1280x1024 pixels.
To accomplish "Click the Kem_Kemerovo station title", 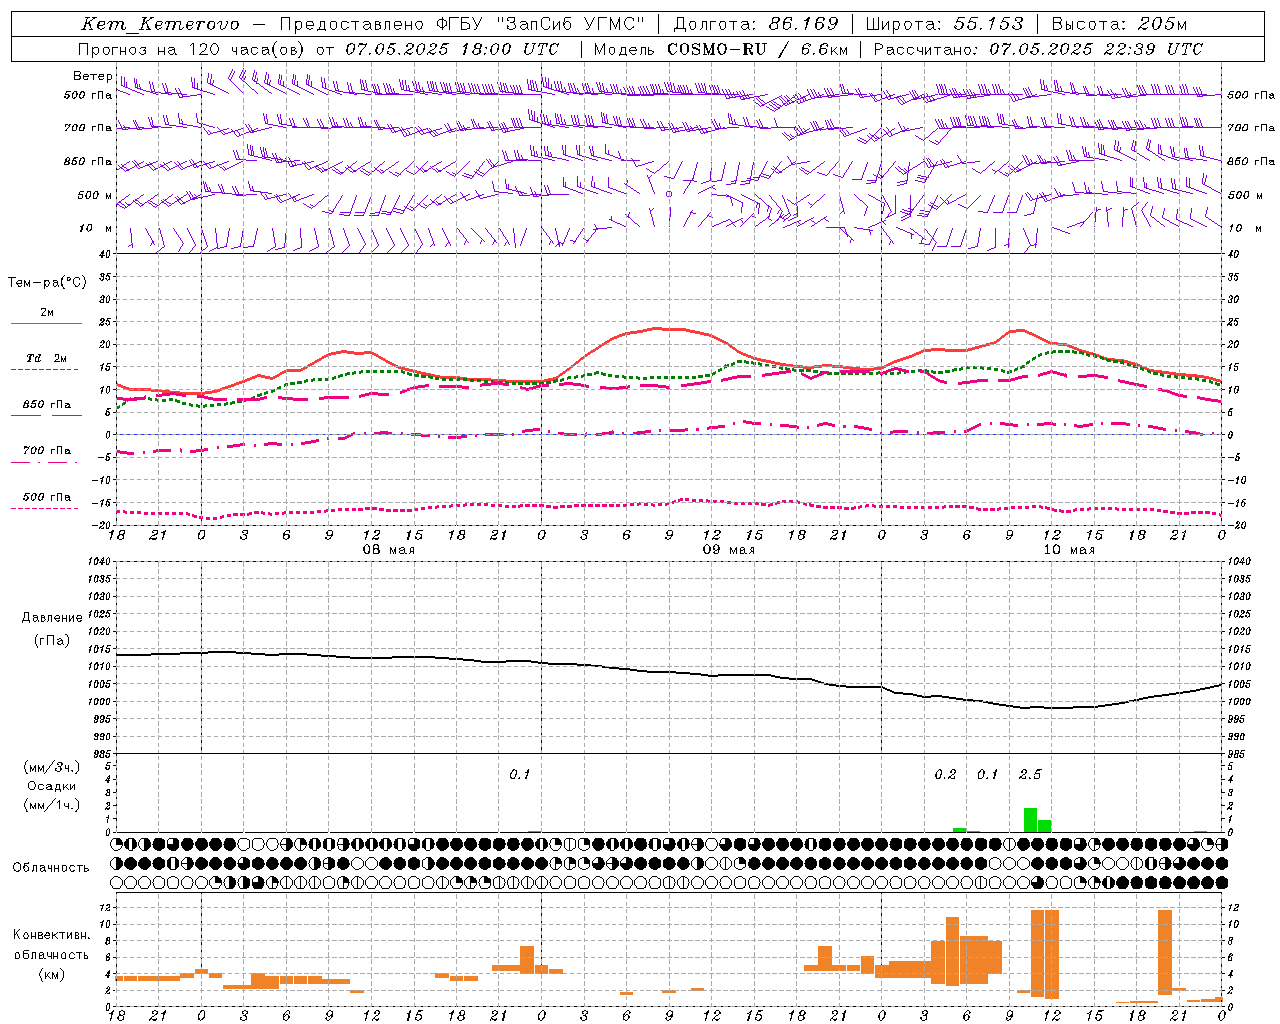I will 160,24.
